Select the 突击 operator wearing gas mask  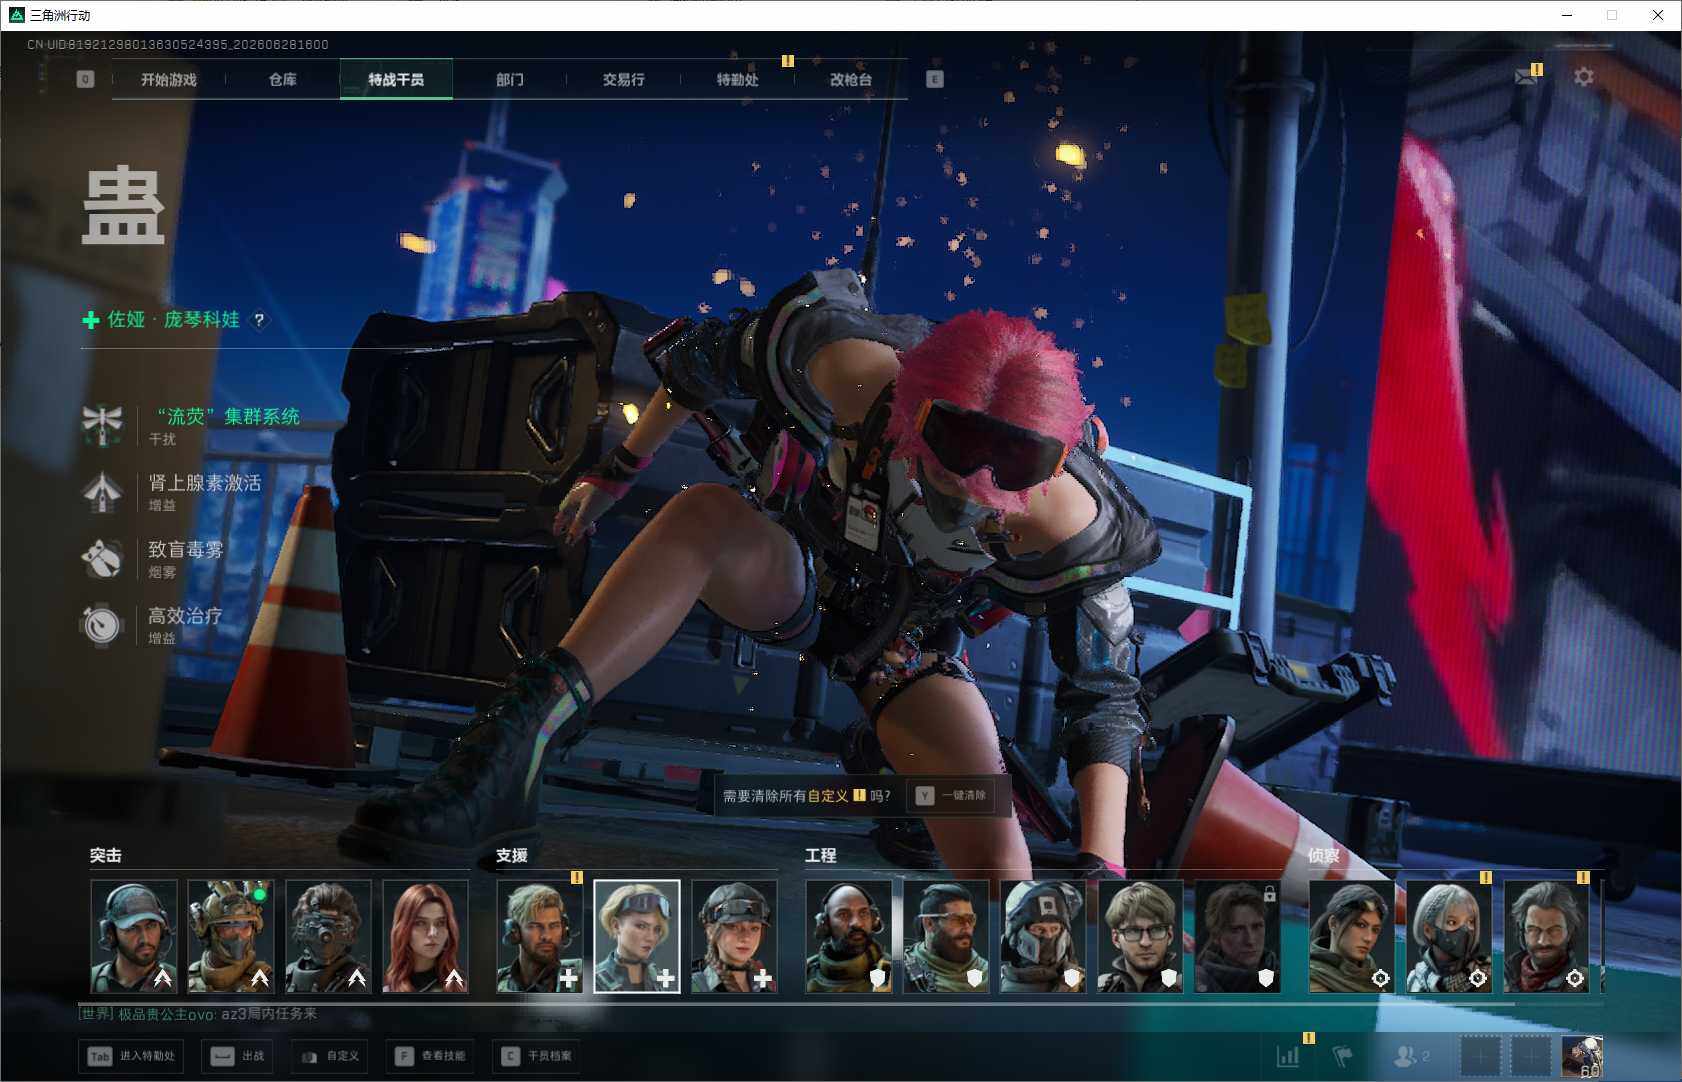(328, 936)
